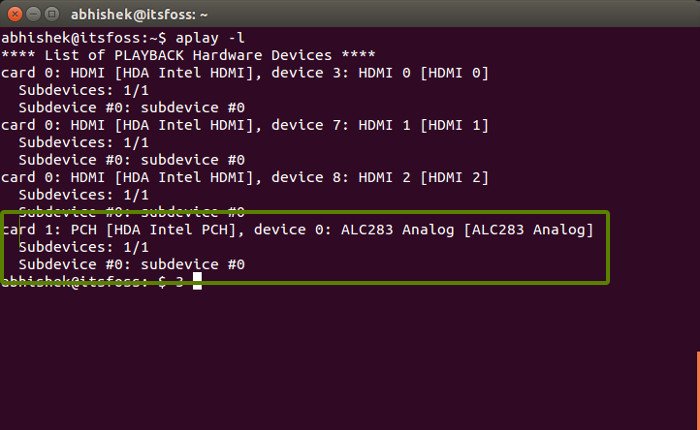Click the device 7: HDMI 1 line
This screenshot has height=430, width=700.
[x=245, y=125]
